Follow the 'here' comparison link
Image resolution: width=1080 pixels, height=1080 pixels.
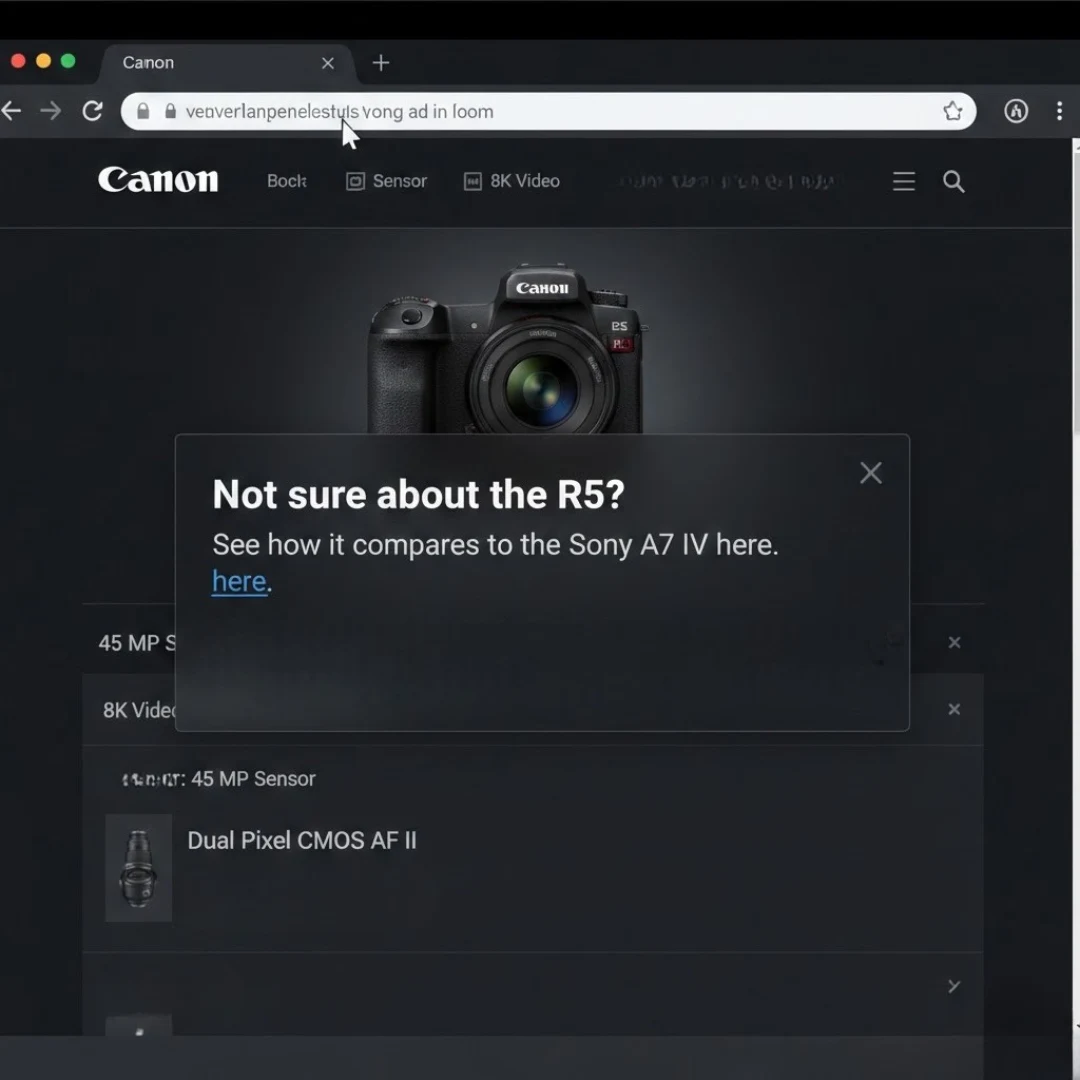pyautogui.click(x=239, y=581)
